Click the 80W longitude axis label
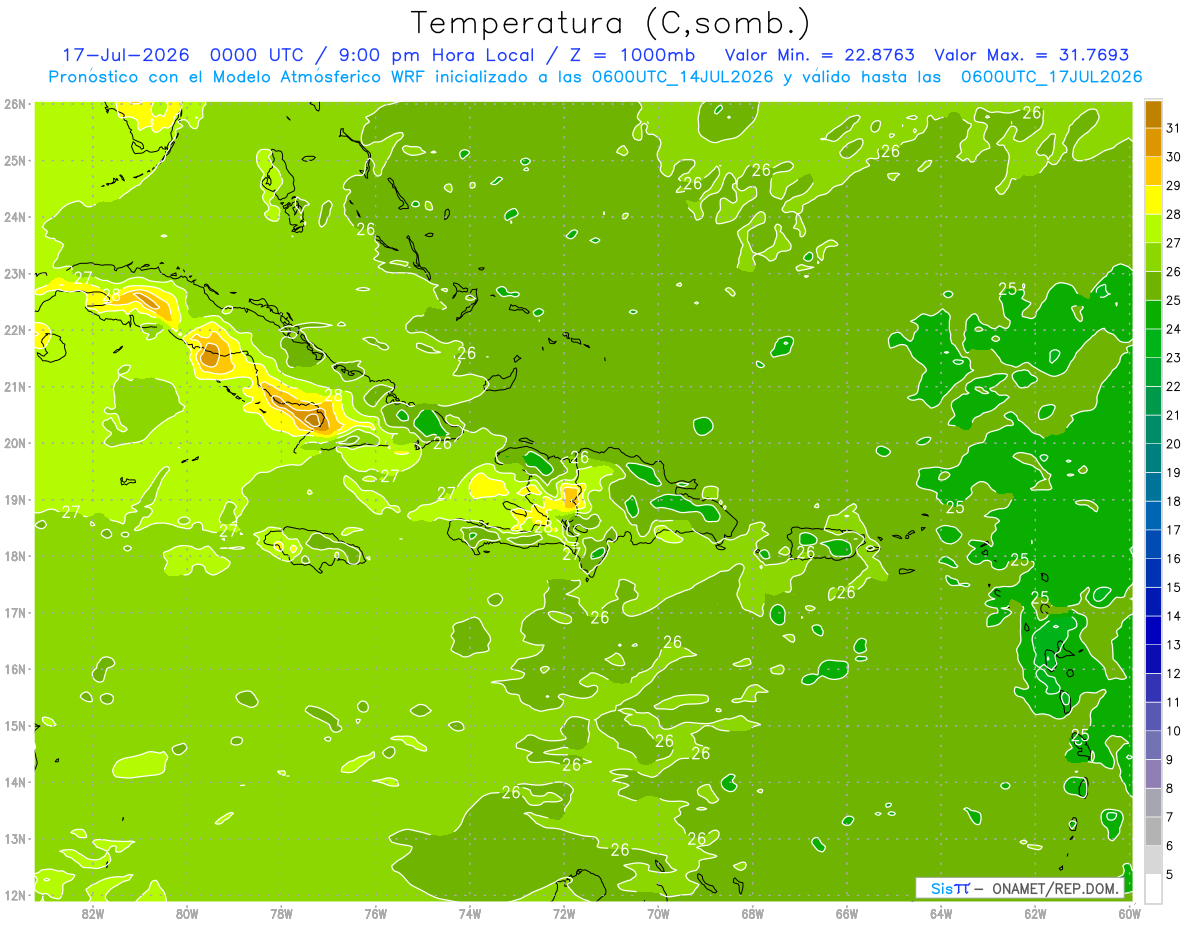The image size is (1200, 927). coord(187,913)
